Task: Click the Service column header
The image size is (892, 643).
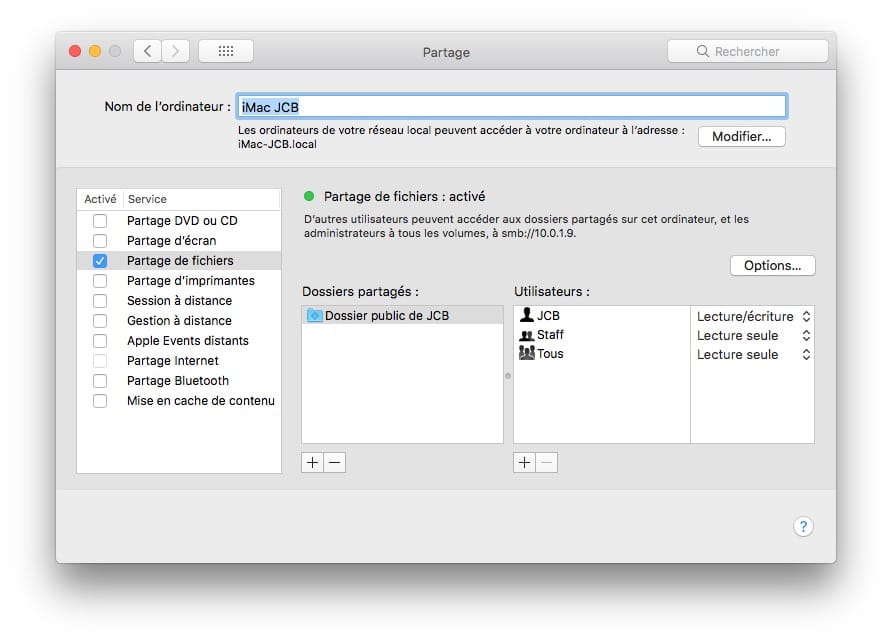Action: [147, 199]
